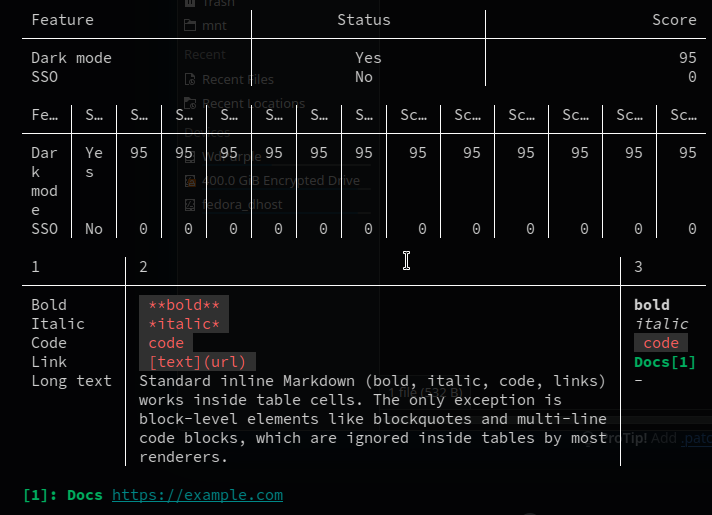Click the word 'renderers.' ending the paragraph
The width and height of the screenshot is (712, 515).
click(x=183, y=457)
